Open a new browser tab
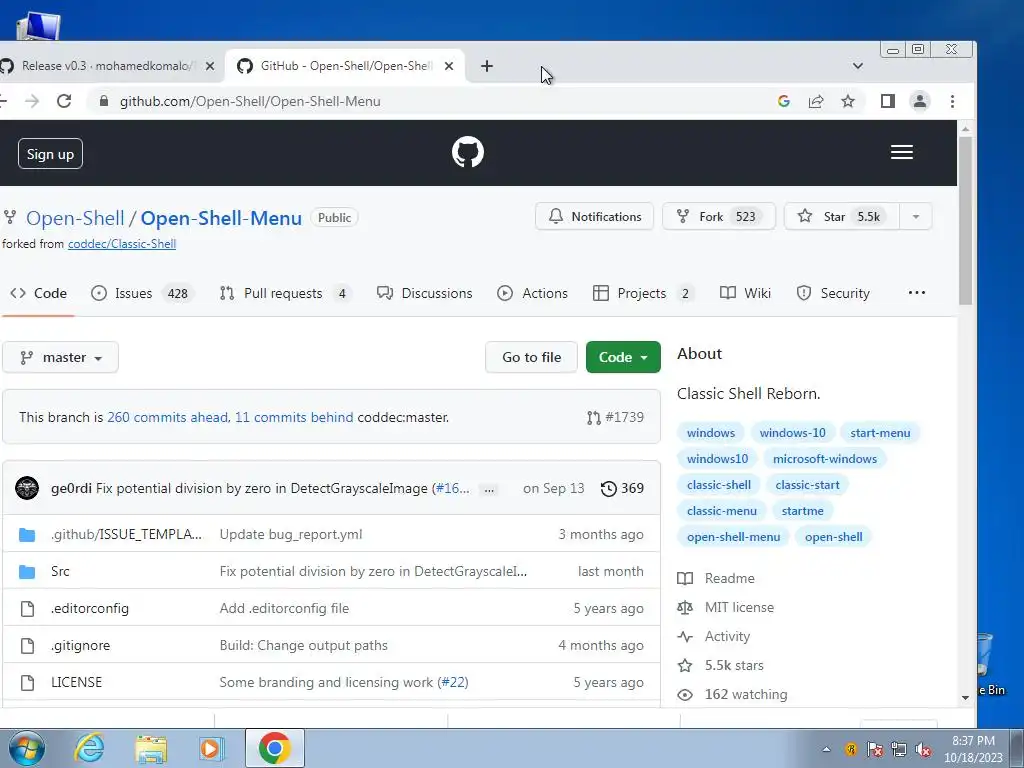The width and height of the screenshot is (1024, 768). (487, 66)
